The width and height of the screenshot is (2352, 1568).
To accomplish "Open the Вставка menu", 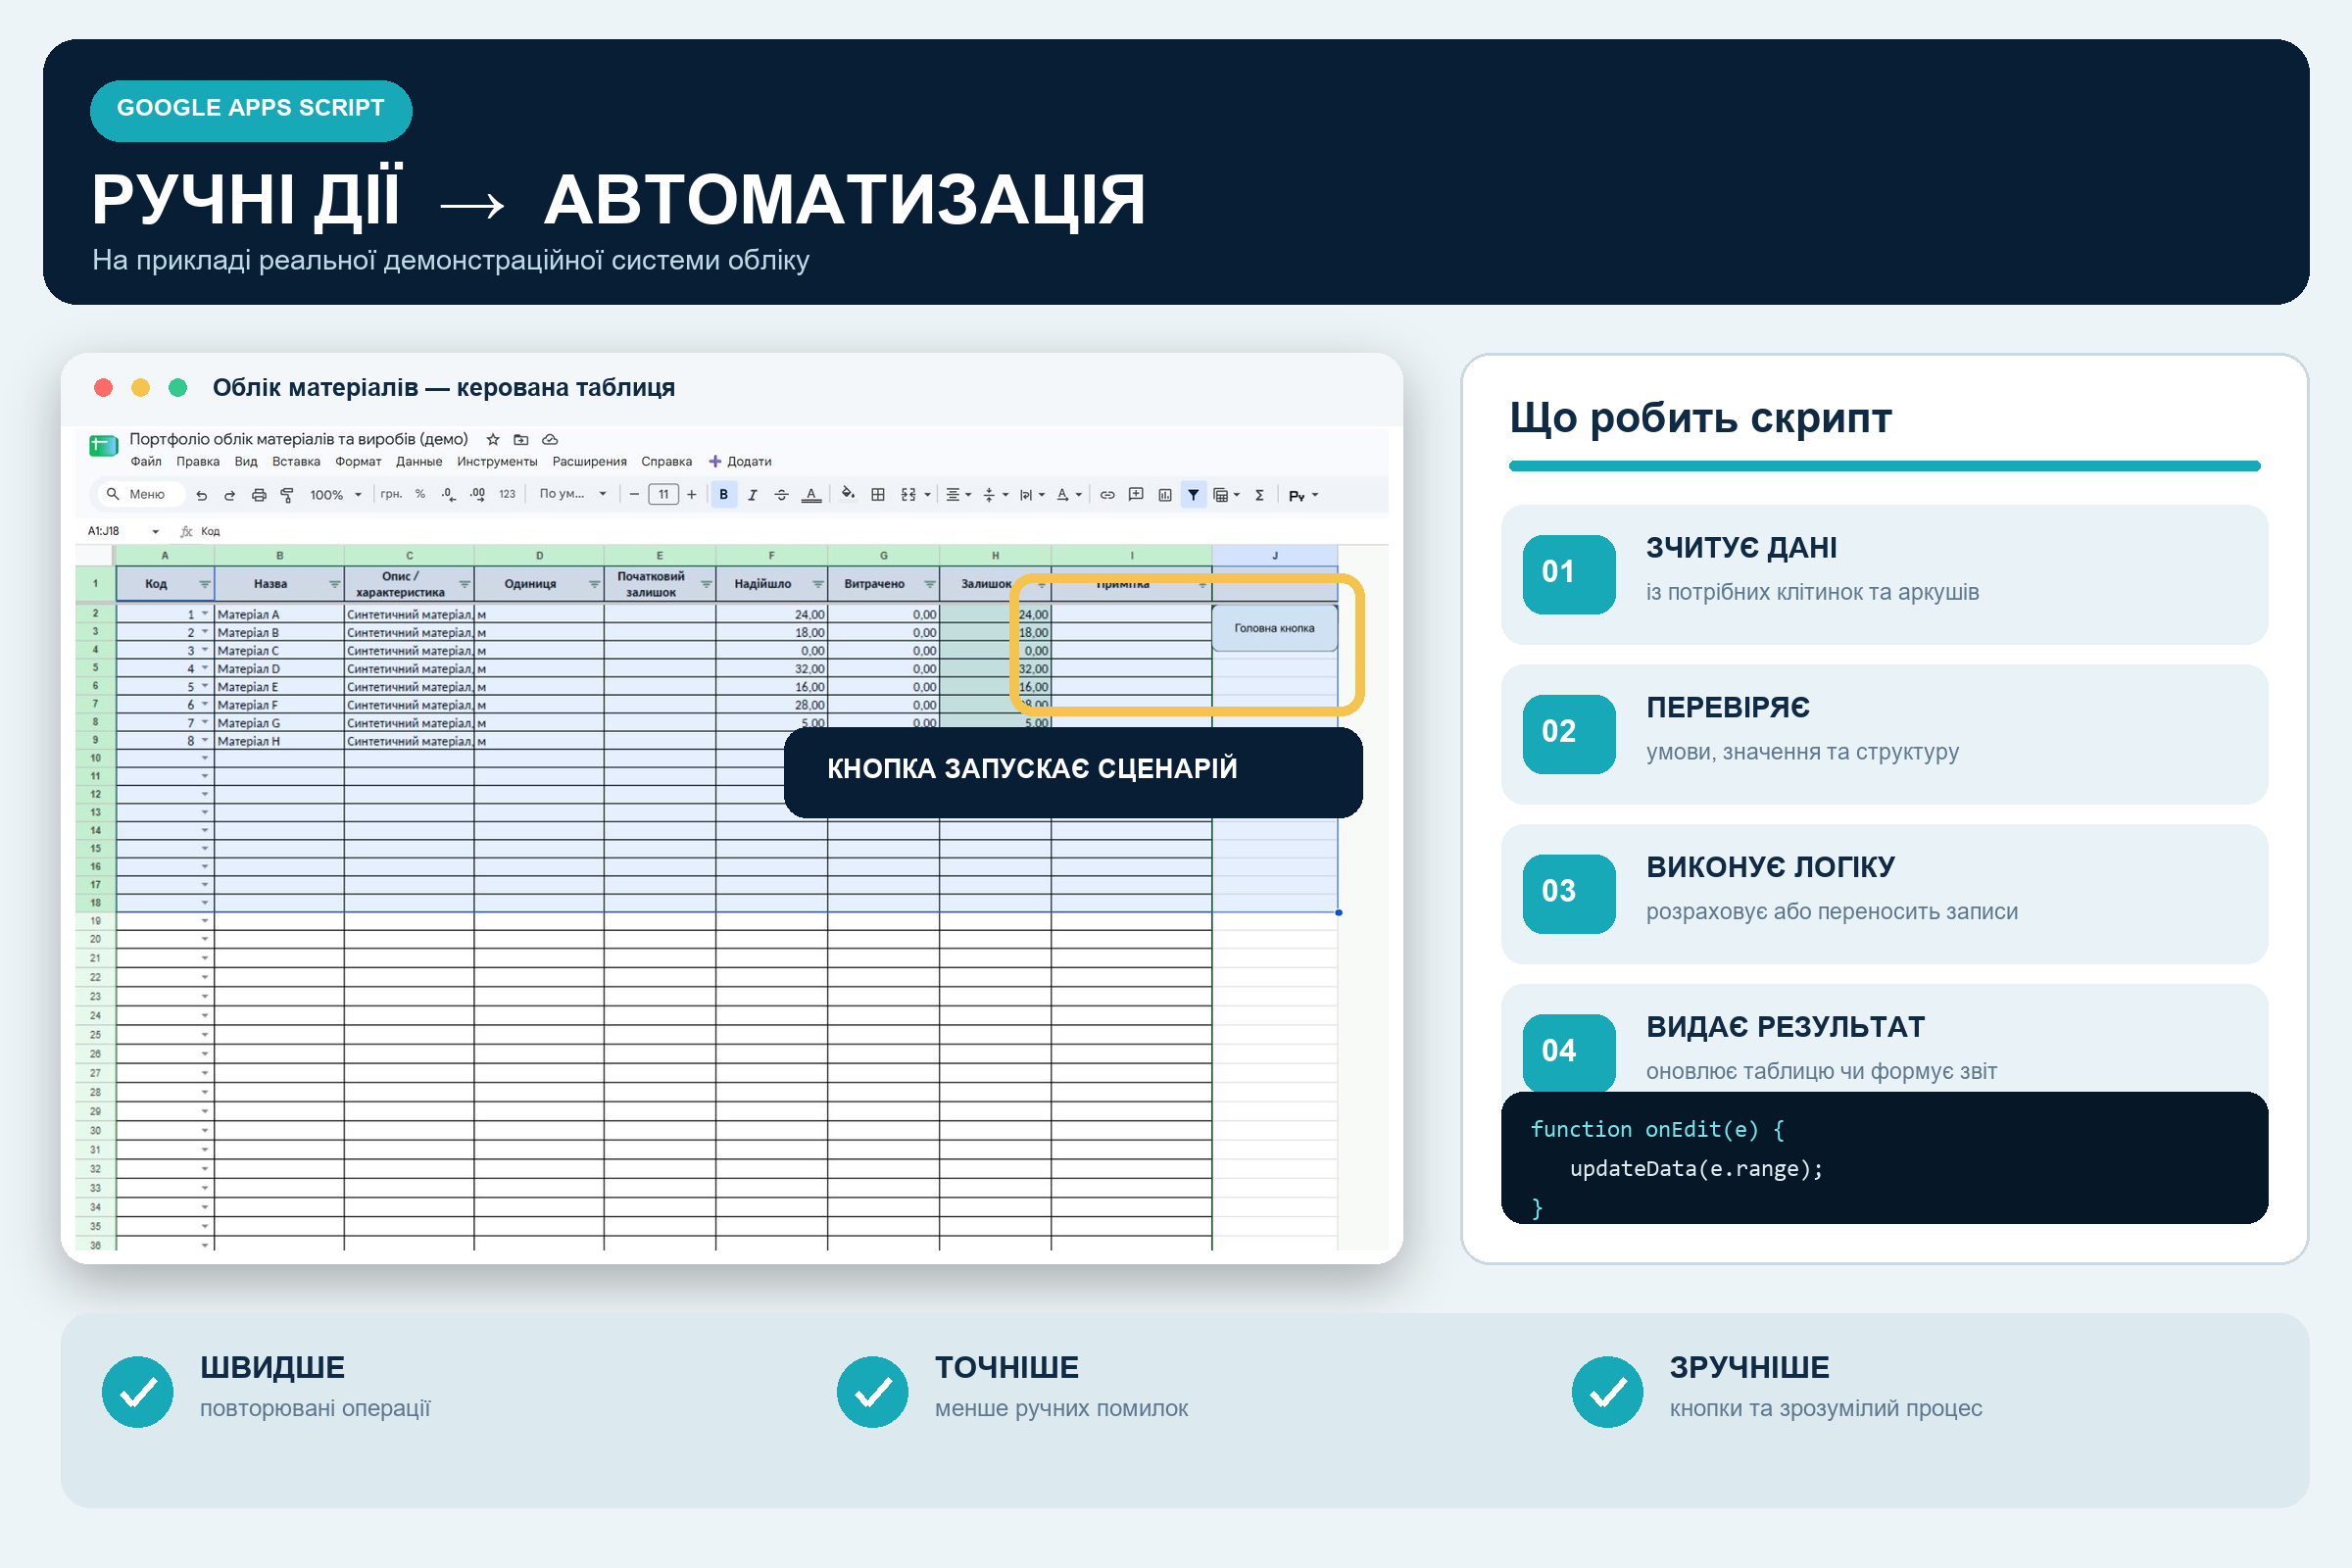I will tap(296, 462).
